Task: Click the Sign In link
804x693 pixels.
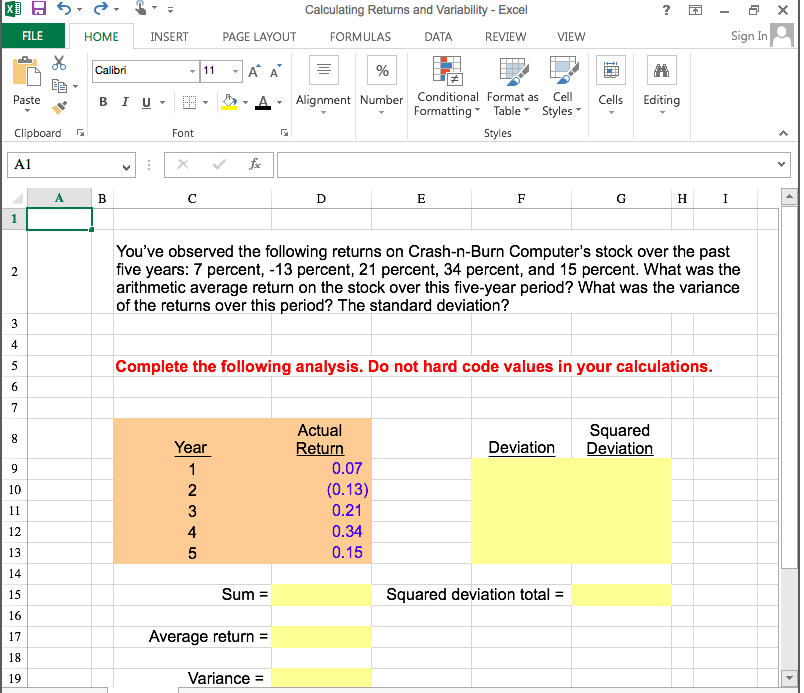Action: (748, 36)
